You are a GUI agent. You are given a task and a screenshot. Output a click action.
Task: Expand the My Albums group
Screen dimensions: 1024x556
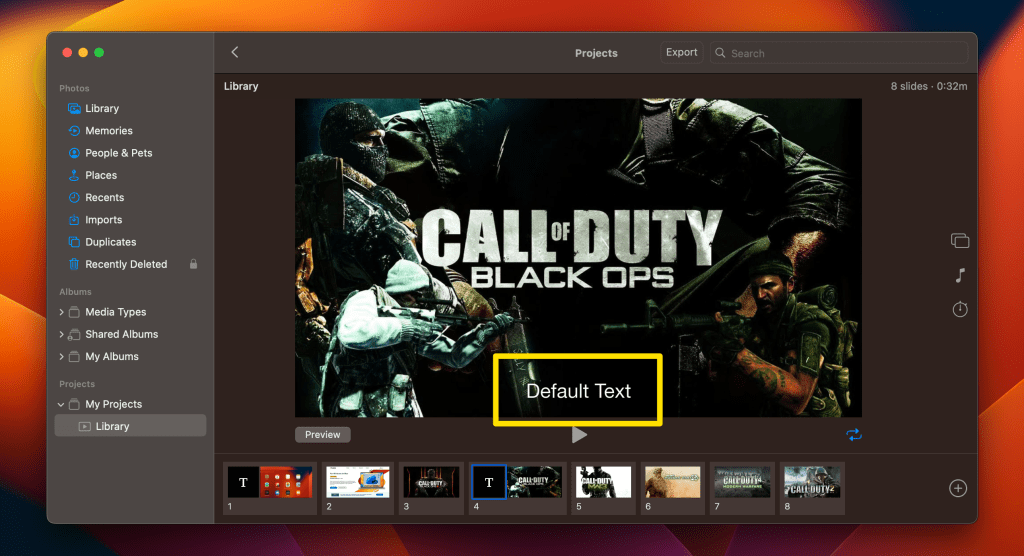[61, 357]
